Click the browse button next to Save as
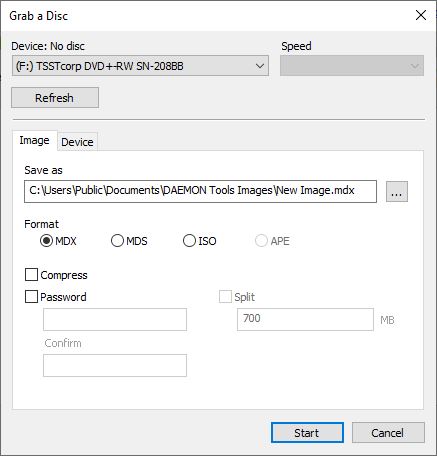The height and width of the screenshot is (456, 437). (x=397, y=191)
